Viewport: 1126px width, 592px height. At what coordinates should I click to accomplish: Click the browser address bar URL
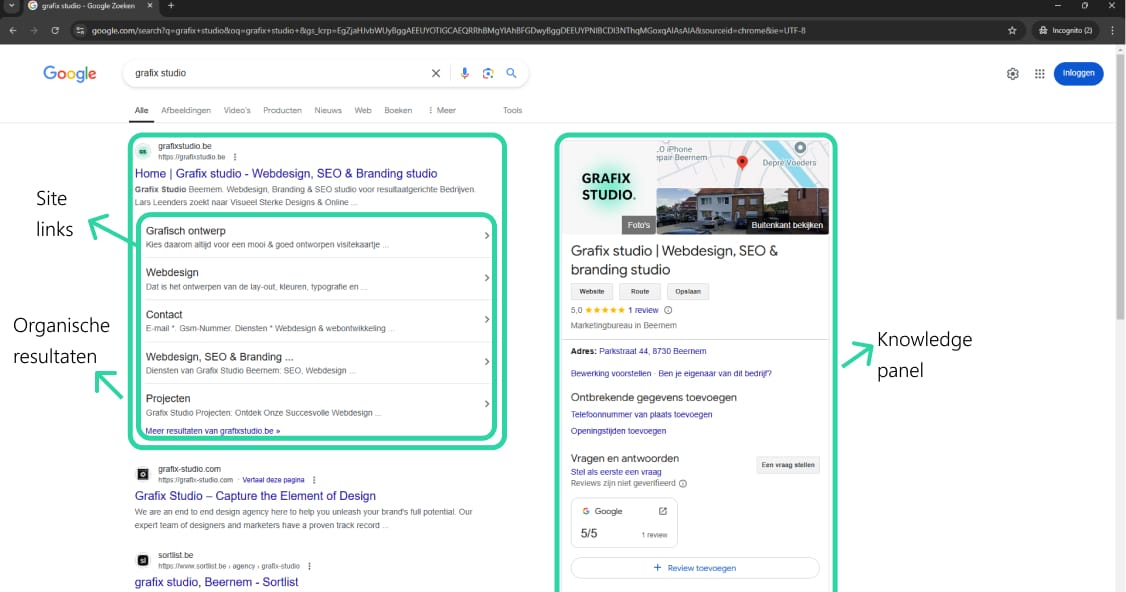tap(449, 31)
